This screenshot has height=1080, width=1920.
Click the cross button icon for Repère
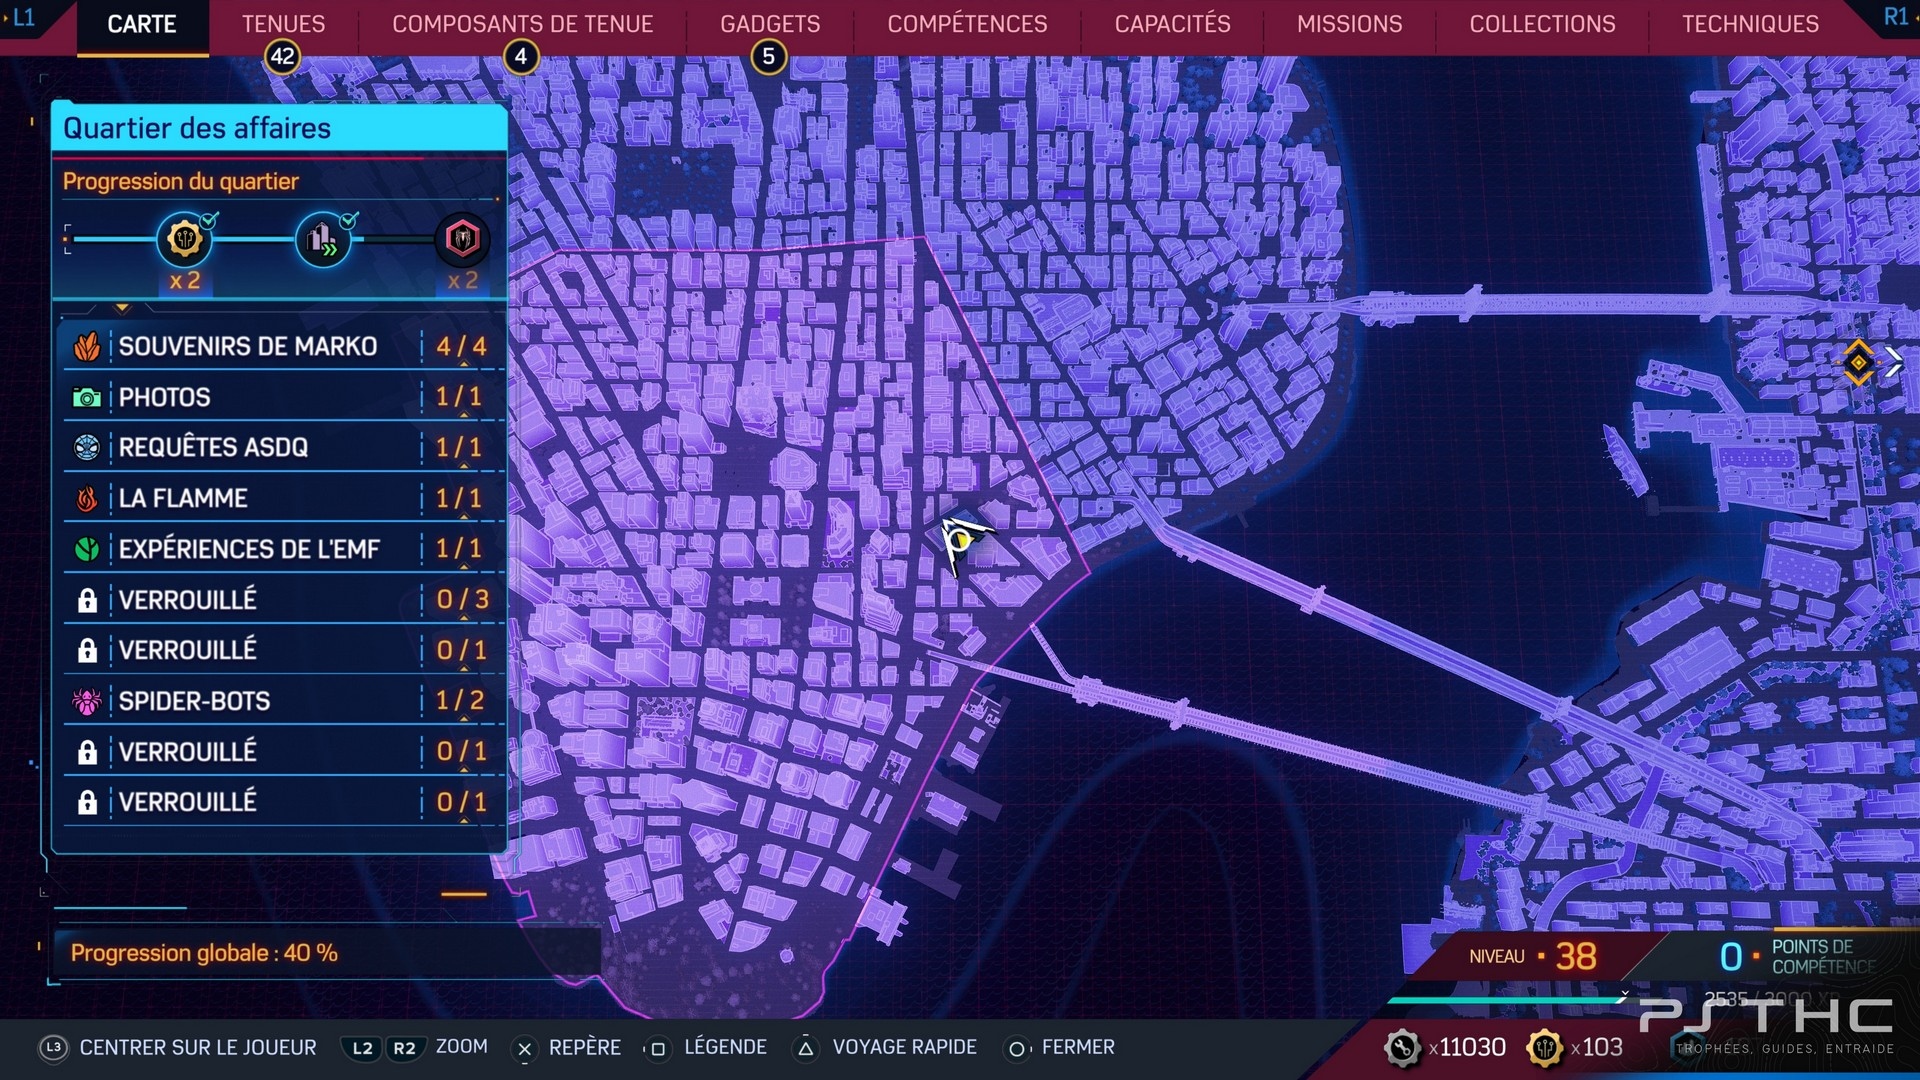pos(524,1048)
